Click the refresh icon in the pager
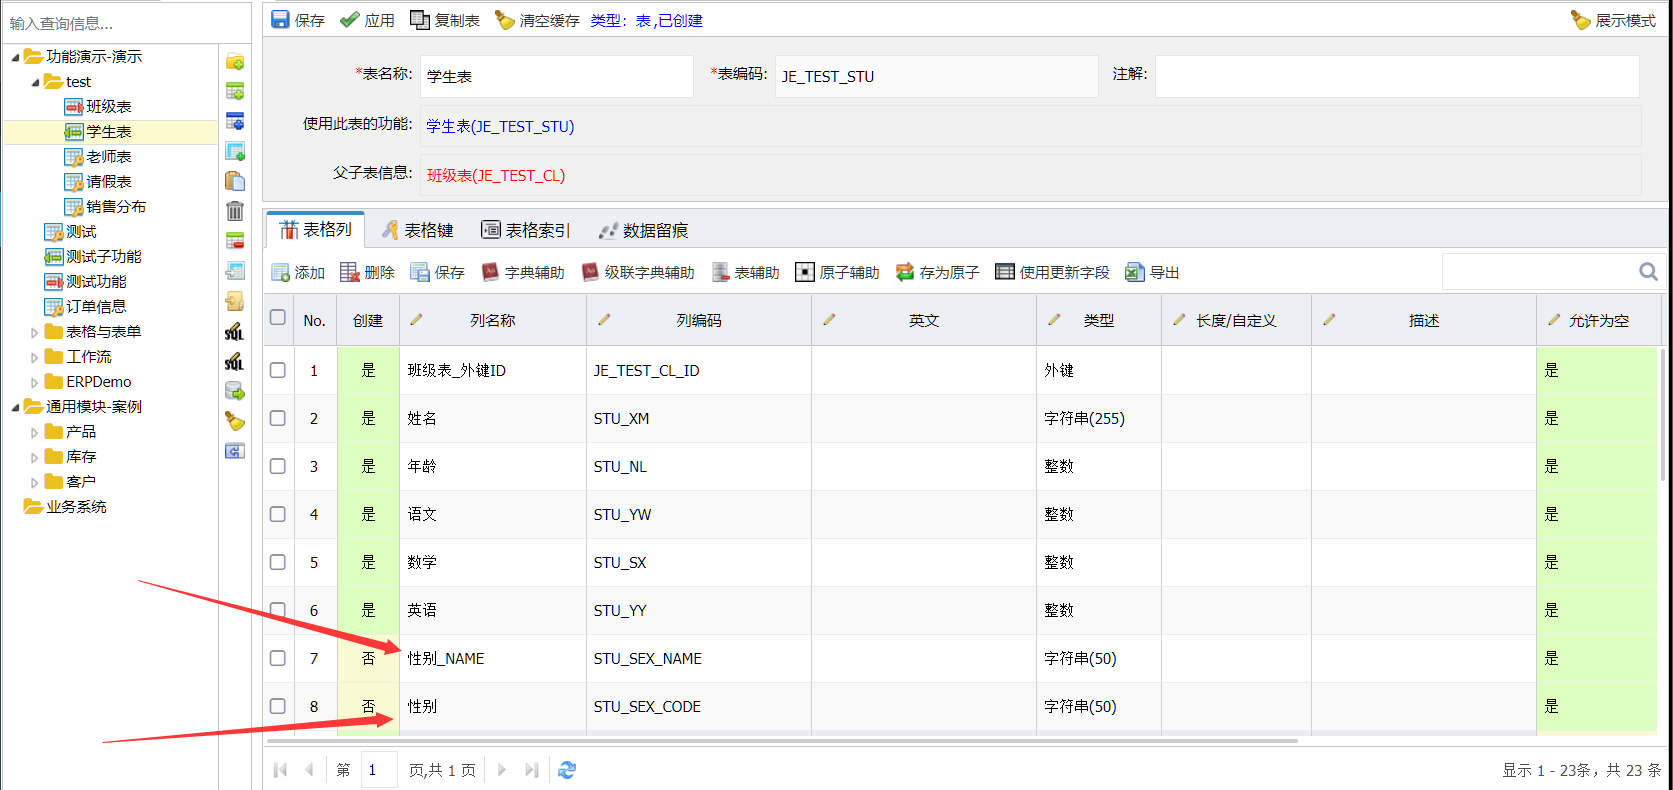 [x=567, y=770]
